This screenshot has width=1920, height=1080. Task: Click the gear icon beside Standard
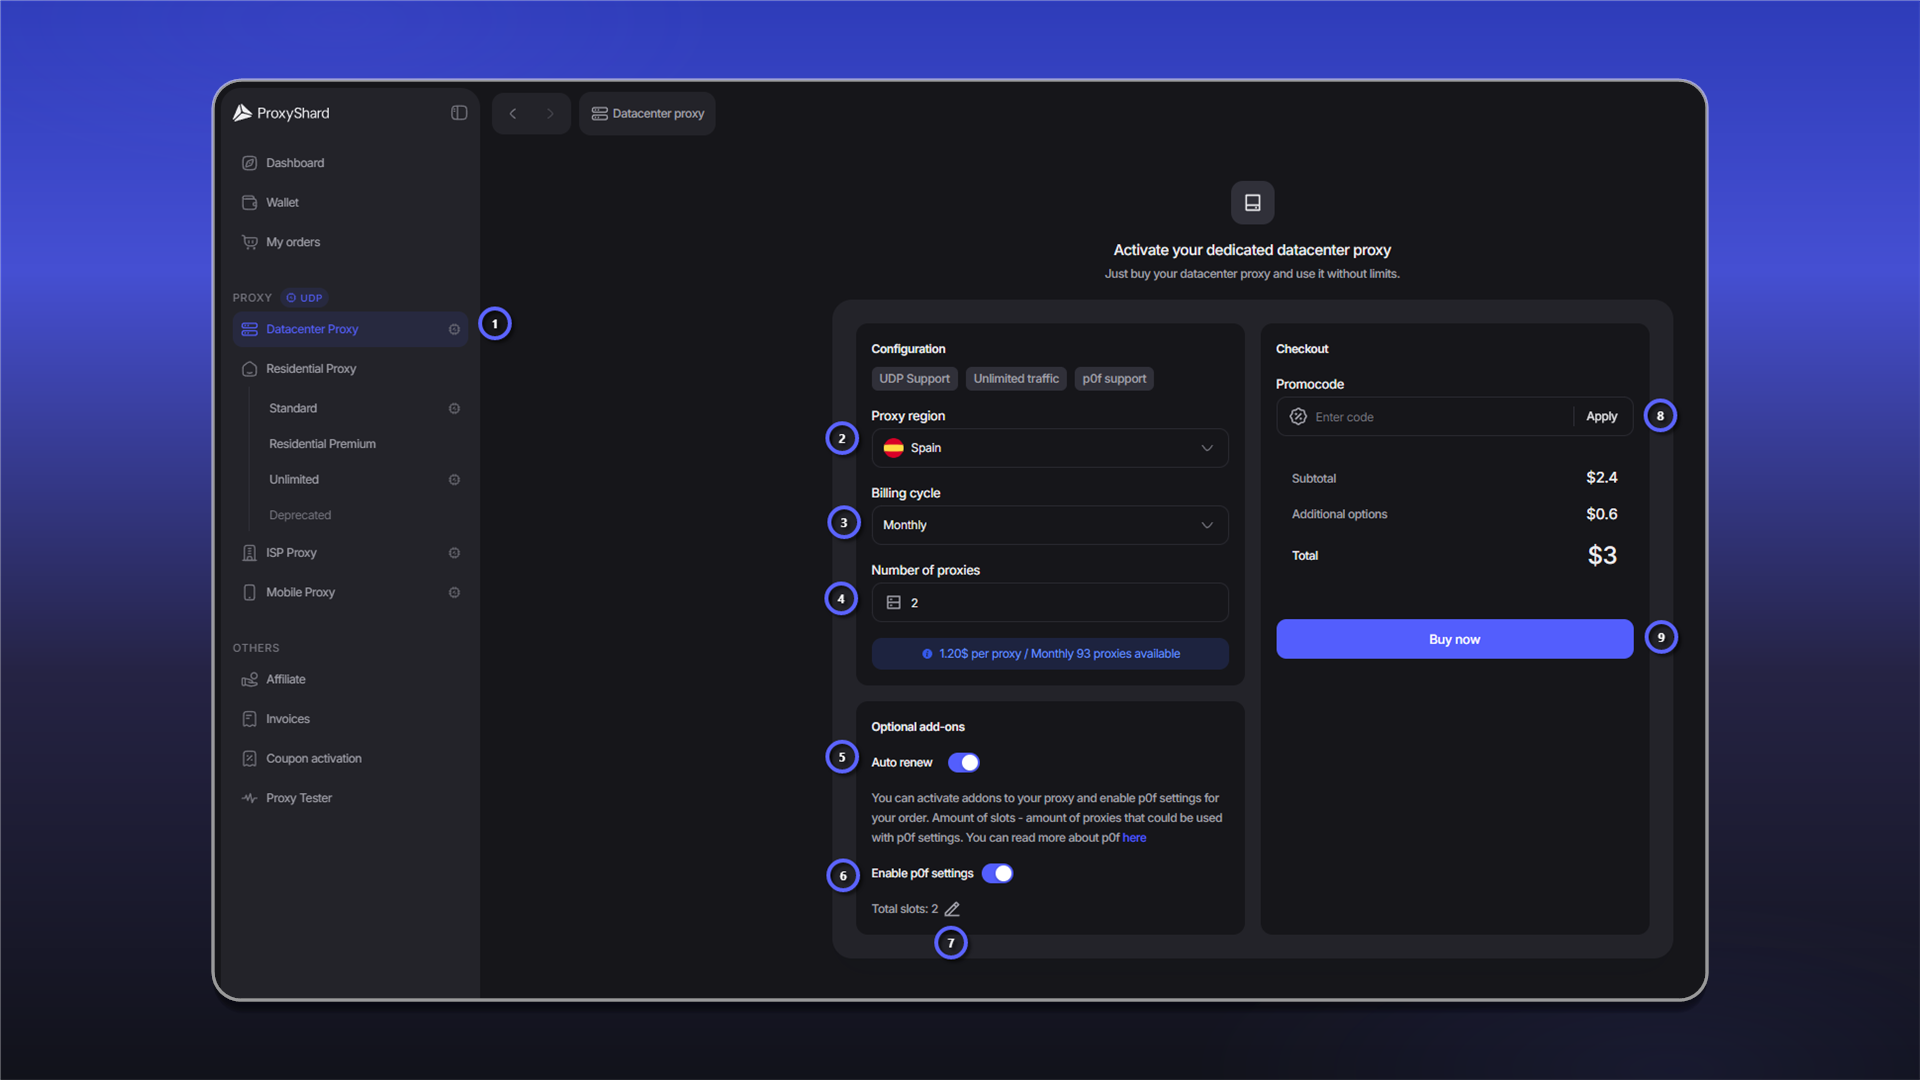tap(454, 408)
